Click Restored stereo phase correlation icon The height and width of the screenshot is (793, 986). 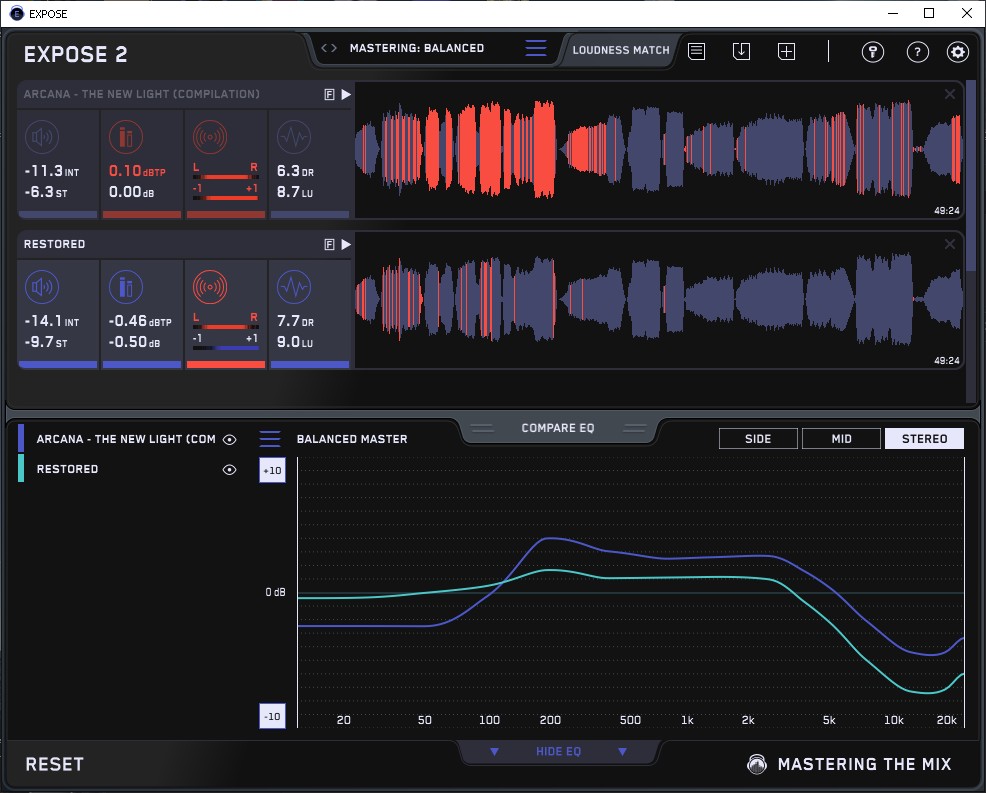(x=209, y=287)
